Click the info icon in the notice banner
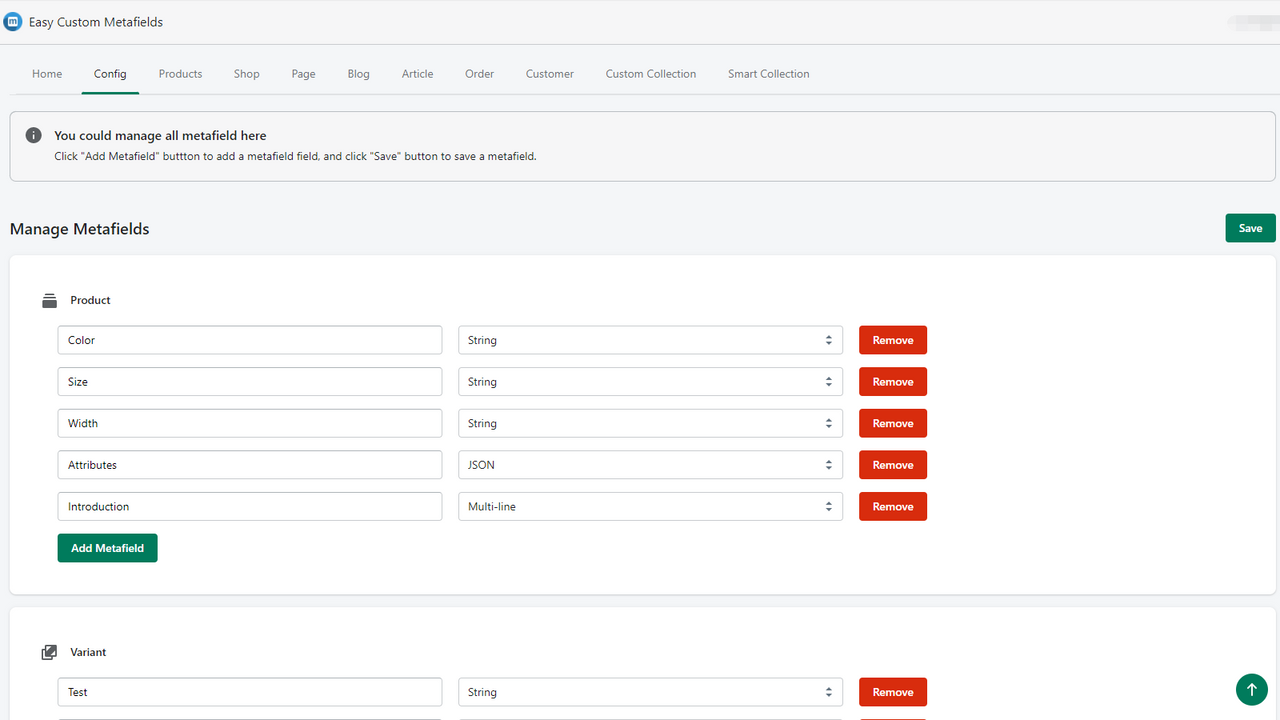1280x720 pixels. (34, 135)
